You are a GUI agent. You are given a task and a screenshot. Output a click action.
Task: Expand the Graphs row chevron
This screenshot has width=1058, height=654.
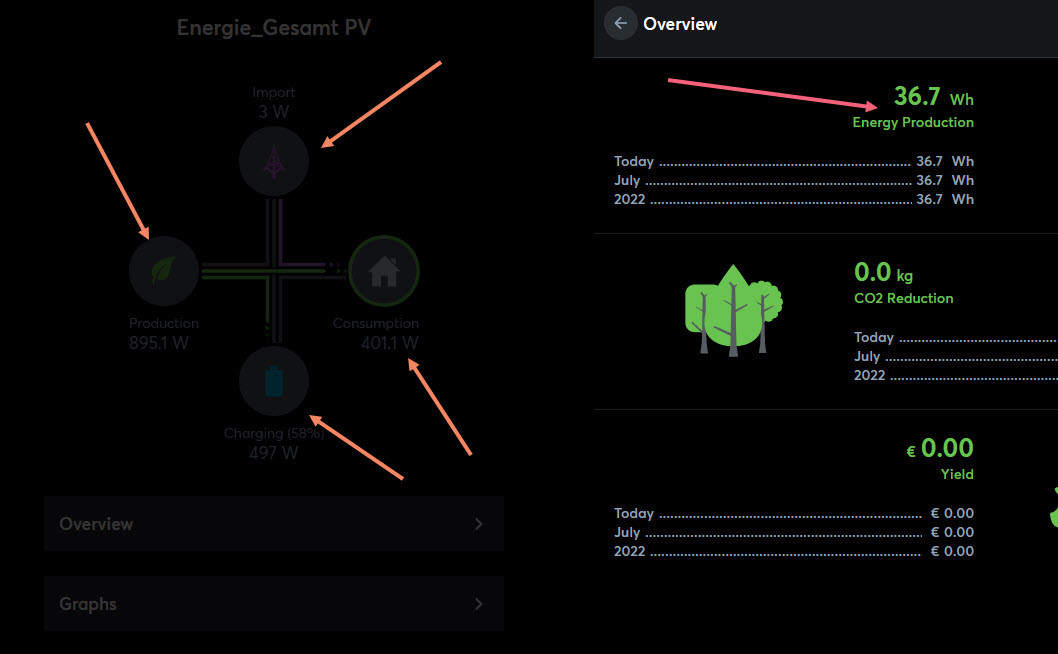coord(479,604)
